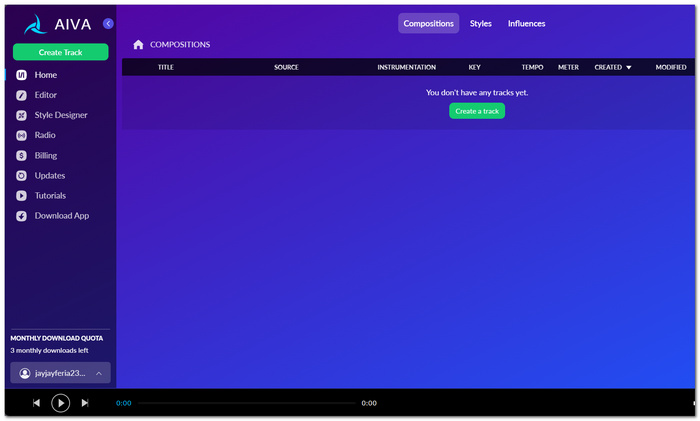Sort by the METER column header
Viewport: 700px width, 421px height.
[568, 67]
